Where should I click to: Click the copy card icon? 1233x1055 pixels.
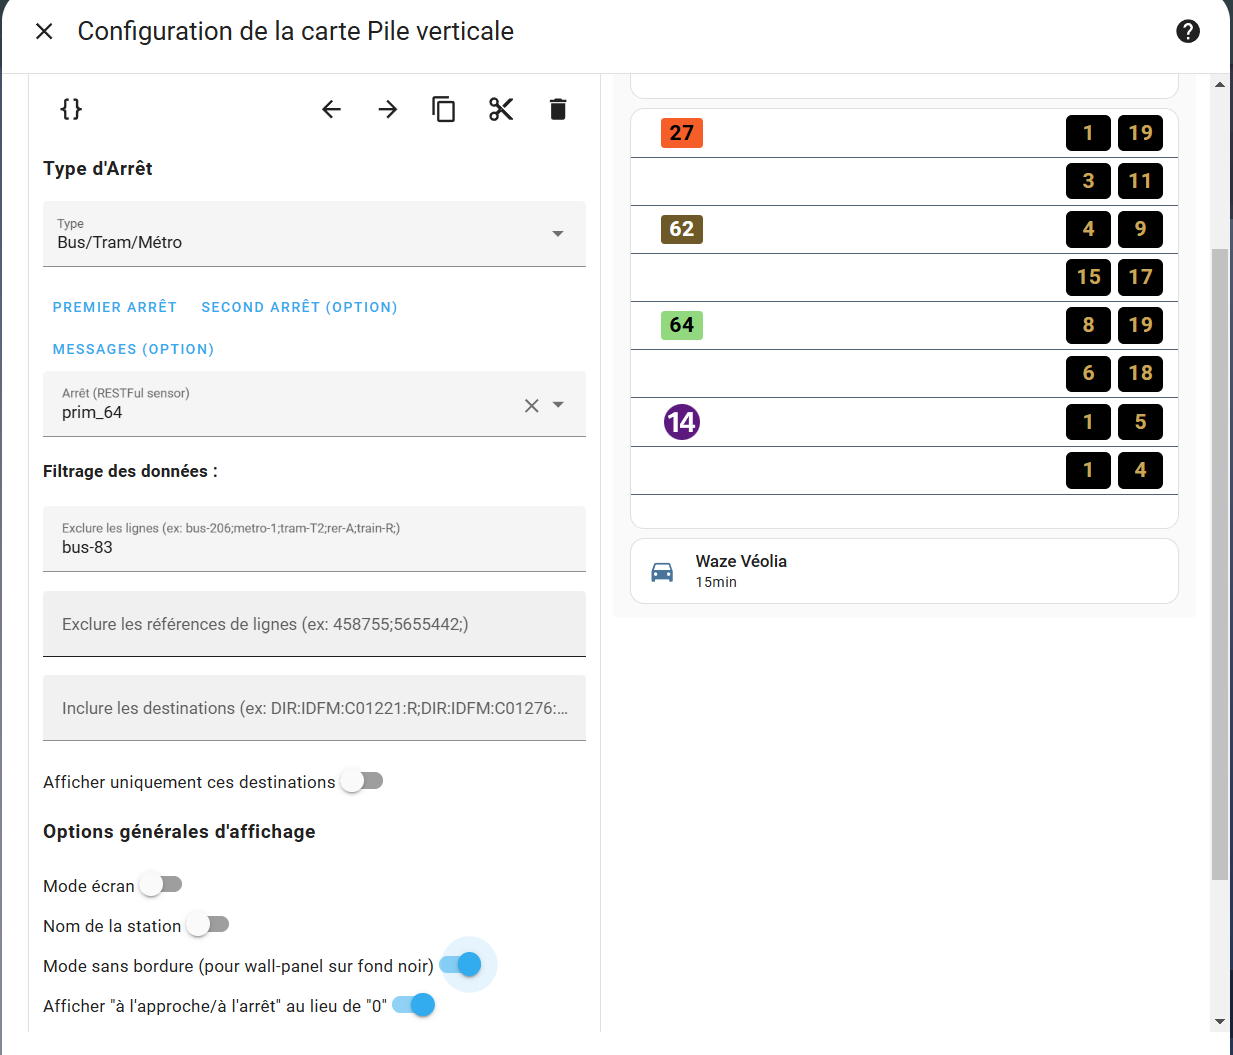(x=444, y=109)
